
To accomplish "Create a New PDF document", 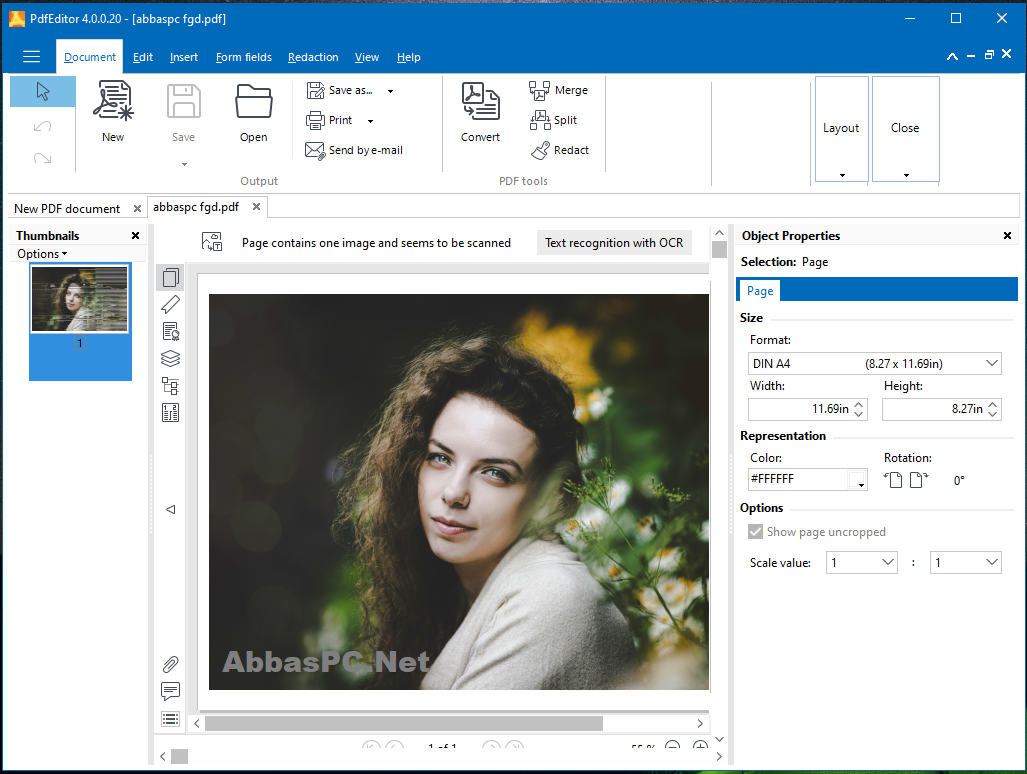I will click(x=113, y=111).
